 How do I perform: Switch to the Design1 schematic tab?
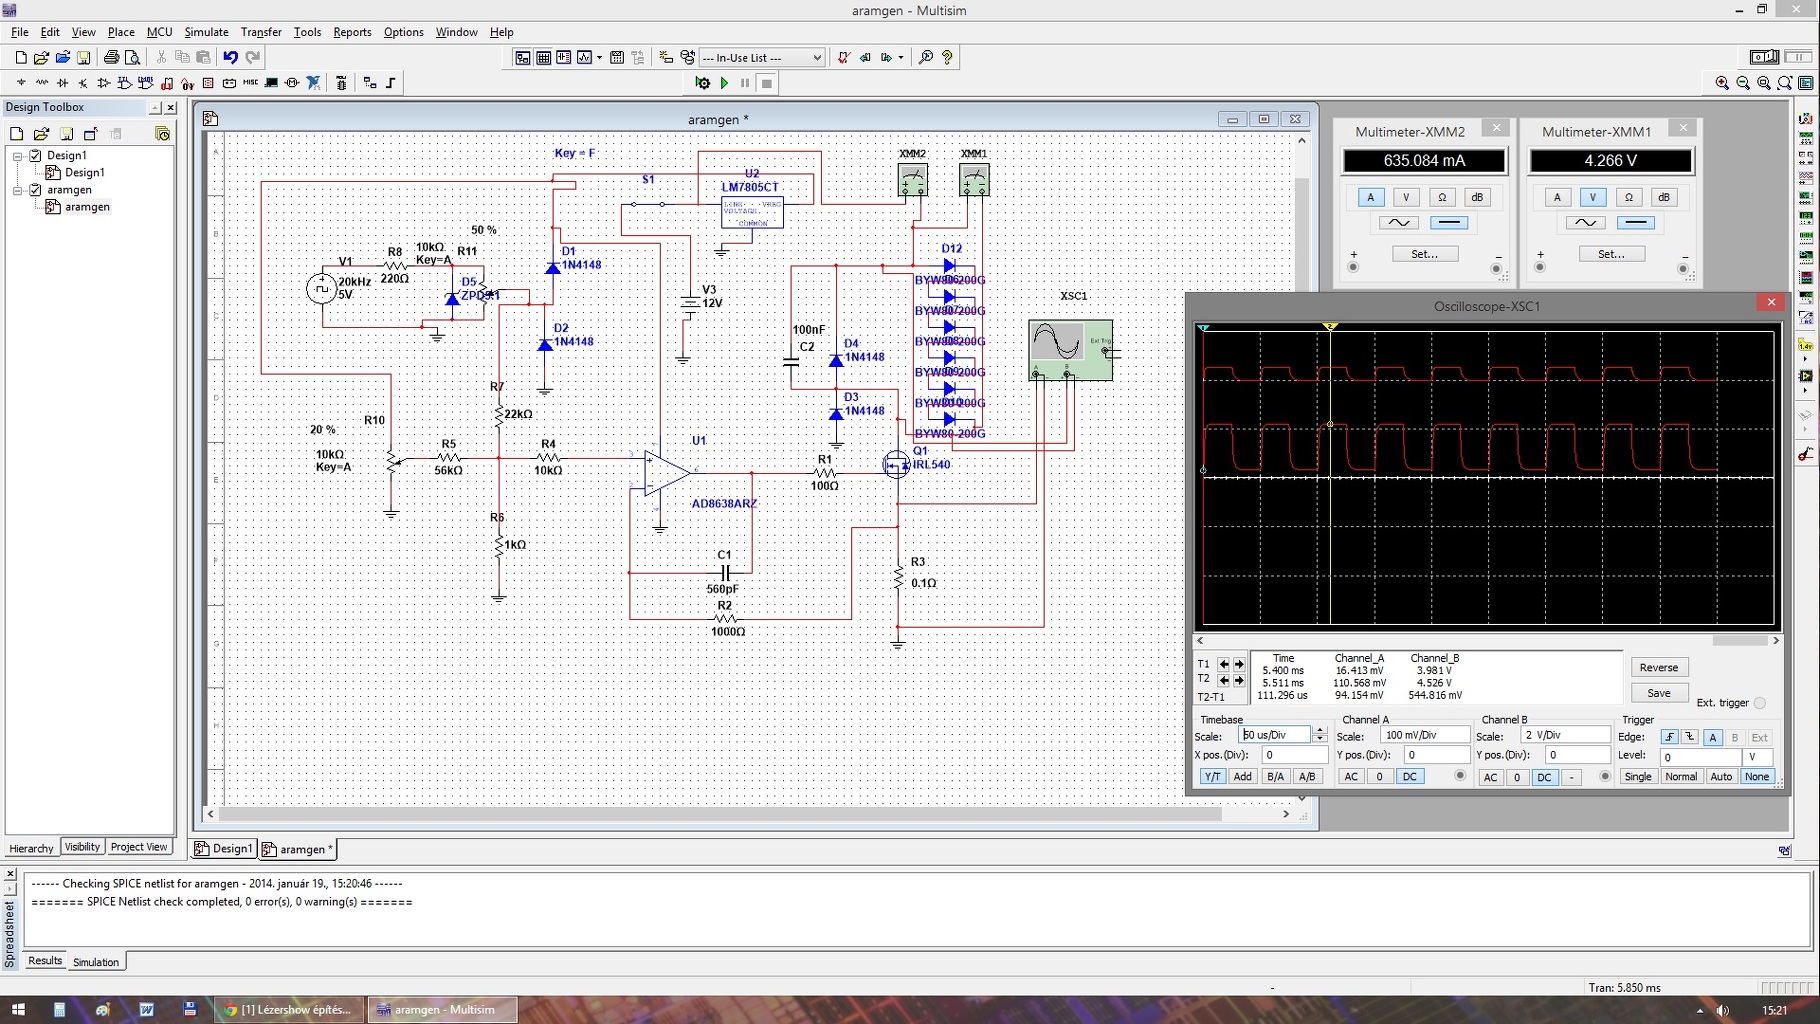(224, 849)
